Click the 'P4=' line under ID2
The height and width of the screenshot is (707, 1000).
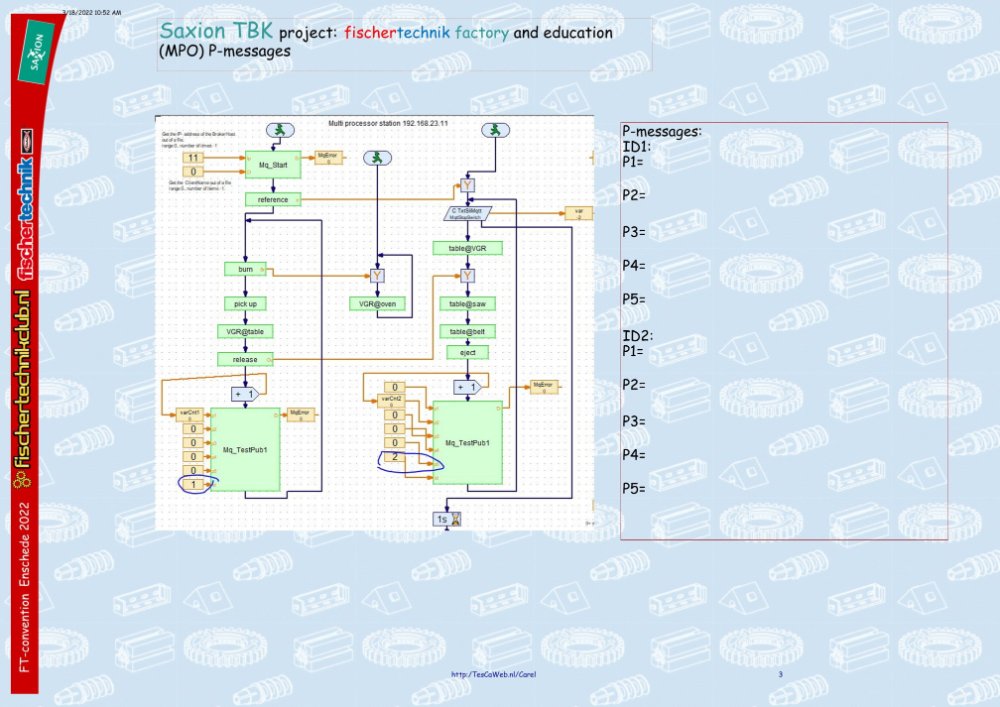[634, 455]
